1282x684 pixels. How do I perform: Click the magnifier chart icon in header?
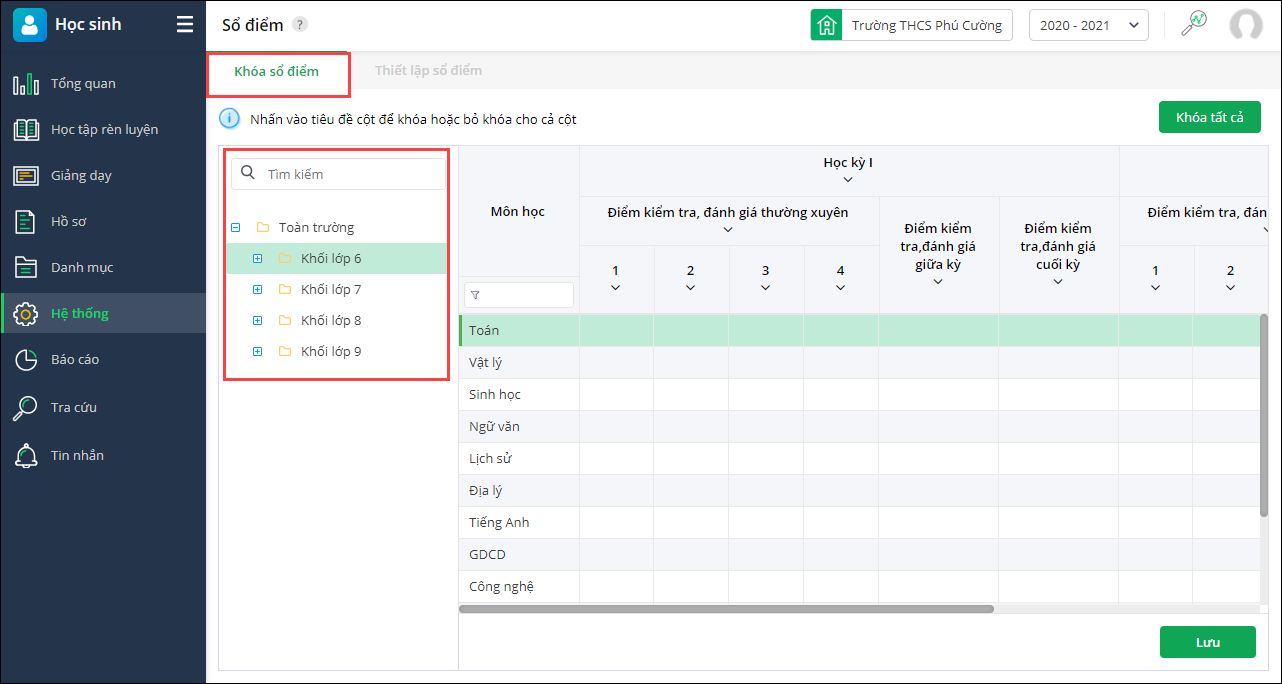coord(1193,24)
